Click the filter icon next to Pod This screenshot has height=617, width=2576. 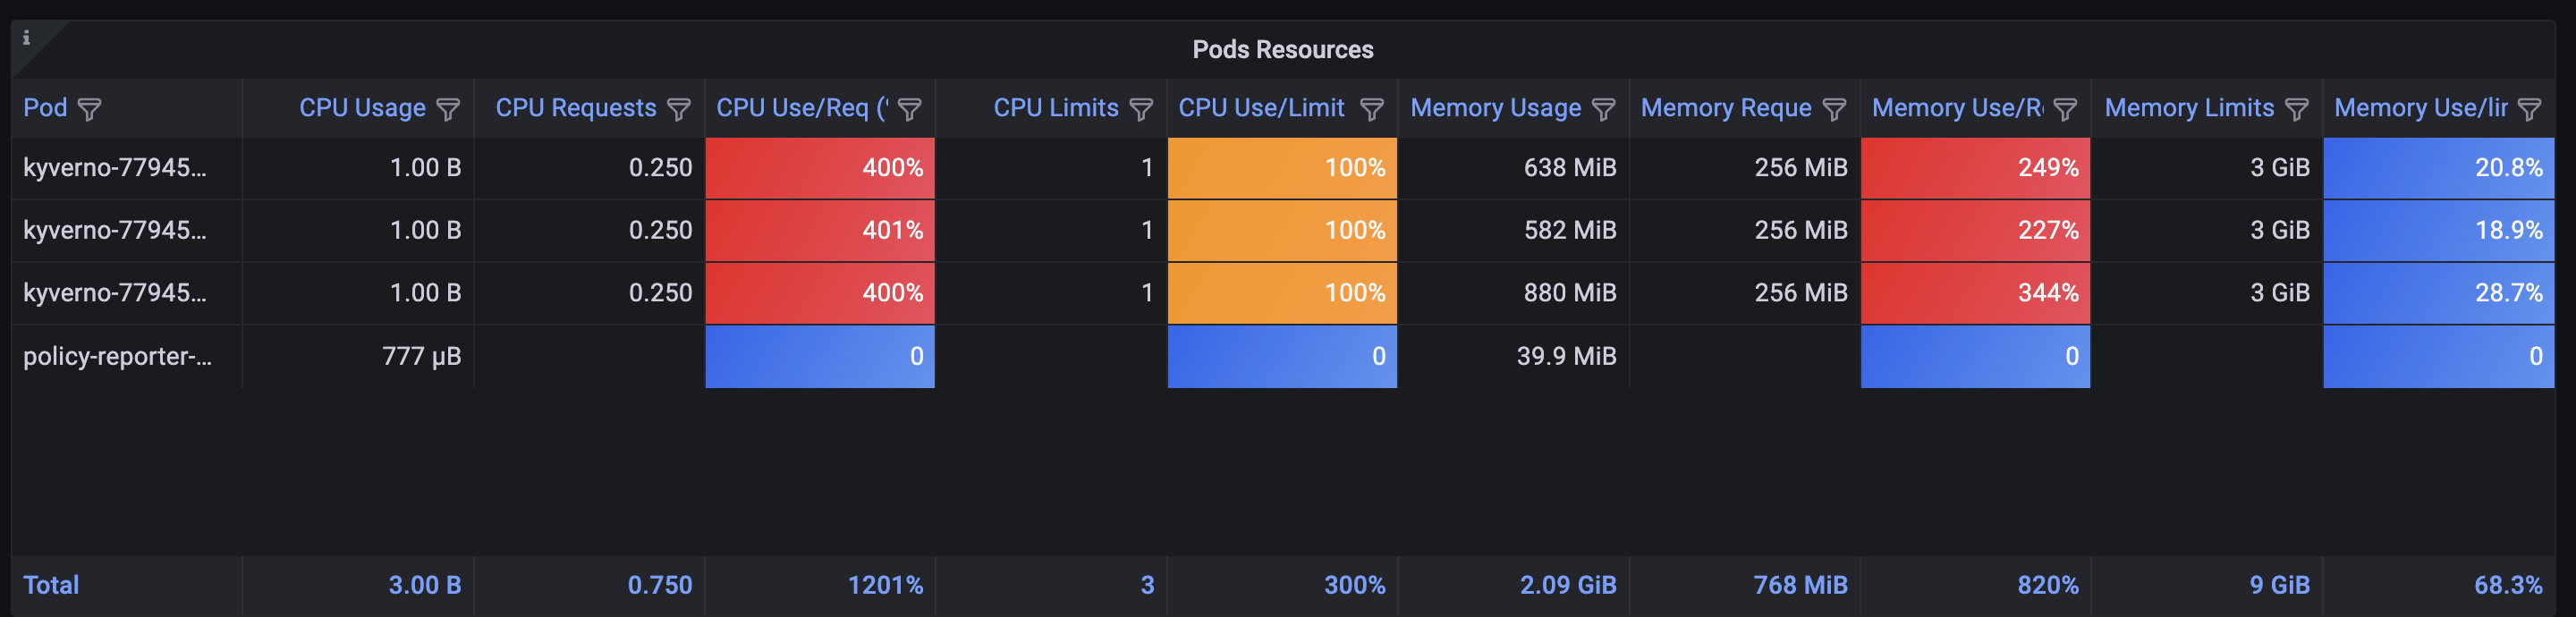click(x=89, y=109)
